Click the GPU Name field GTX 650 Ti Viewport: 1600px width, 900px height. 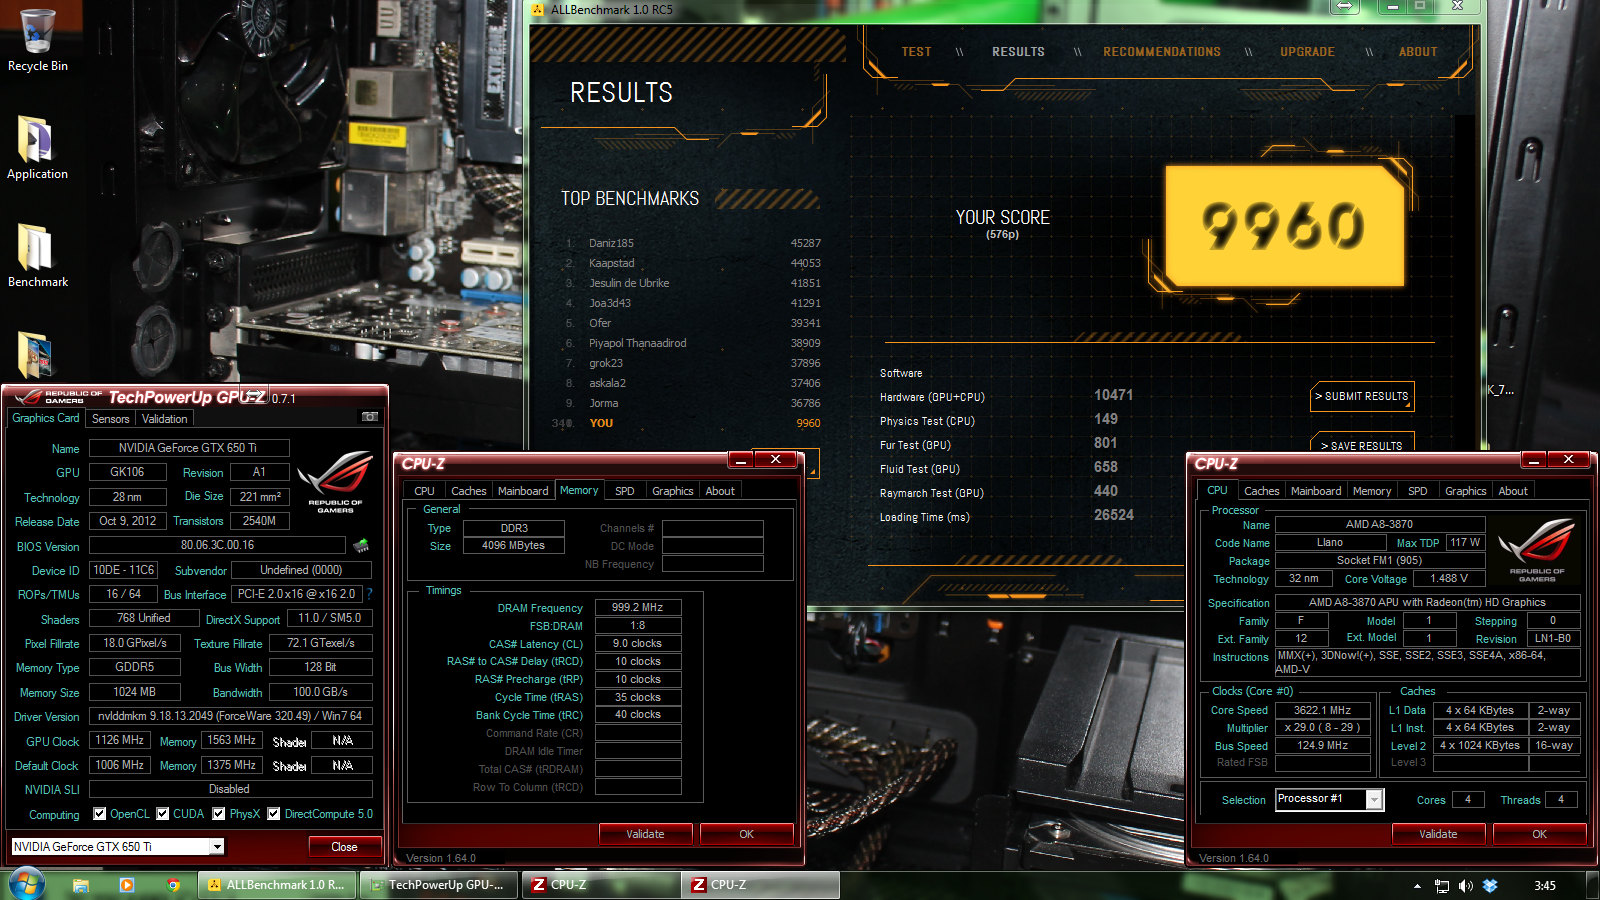click(188, 448)
